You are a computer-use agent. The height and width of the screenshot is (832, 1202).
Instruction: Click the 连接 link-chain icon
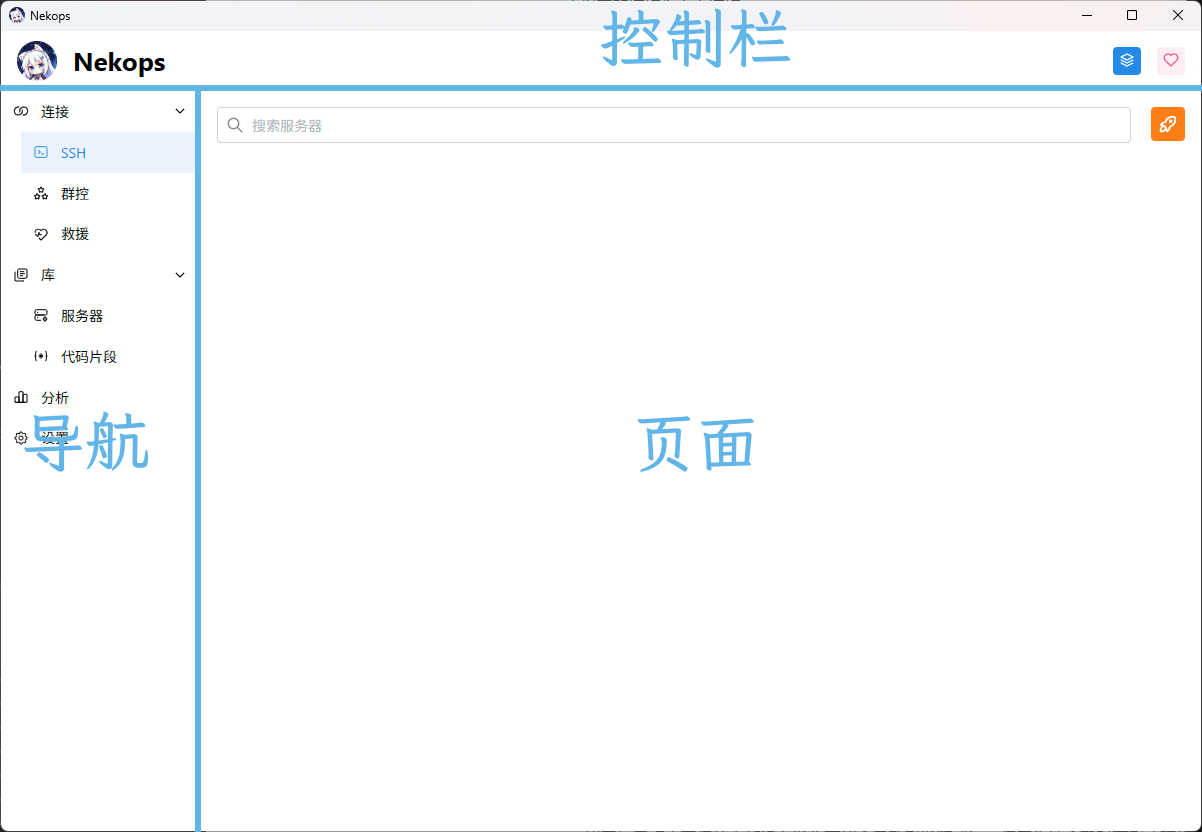[x=21, y=112]
